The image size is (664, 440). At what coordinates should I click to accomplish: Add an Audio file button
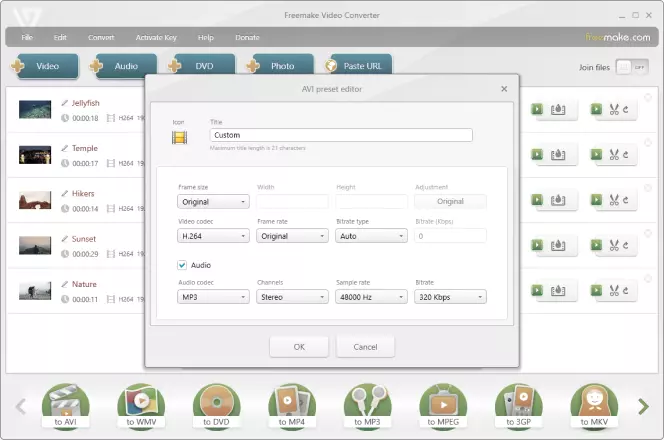click(123, 66)
